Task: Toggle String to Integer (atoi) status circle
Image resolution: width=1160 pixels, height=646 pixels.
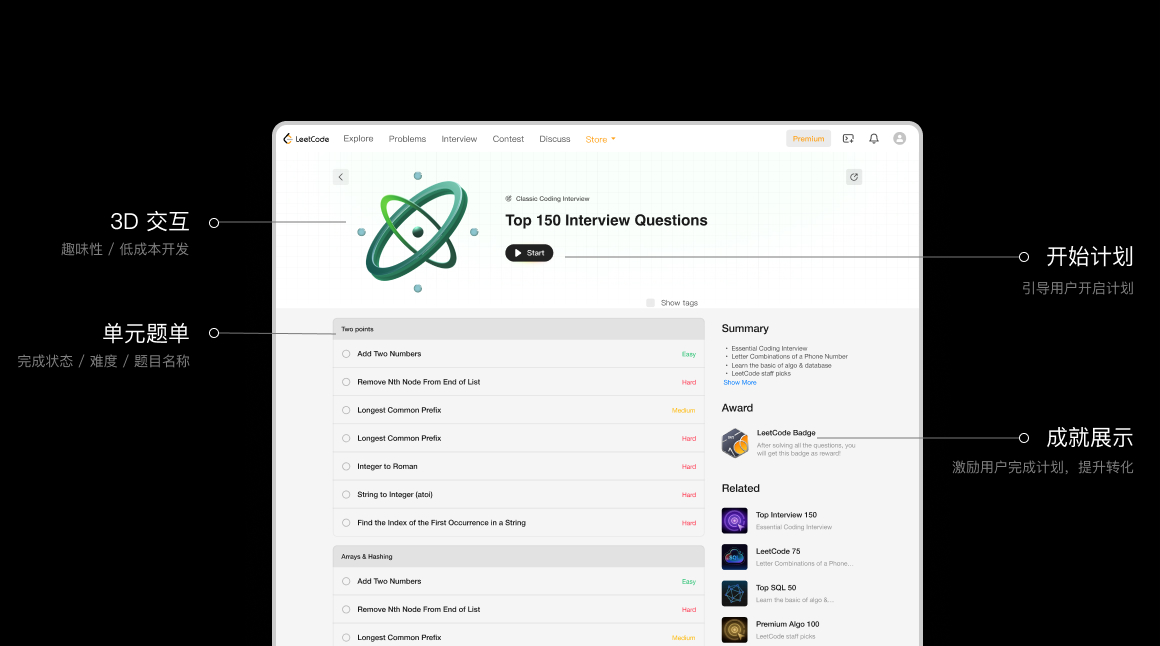Action: pos(346,495)
